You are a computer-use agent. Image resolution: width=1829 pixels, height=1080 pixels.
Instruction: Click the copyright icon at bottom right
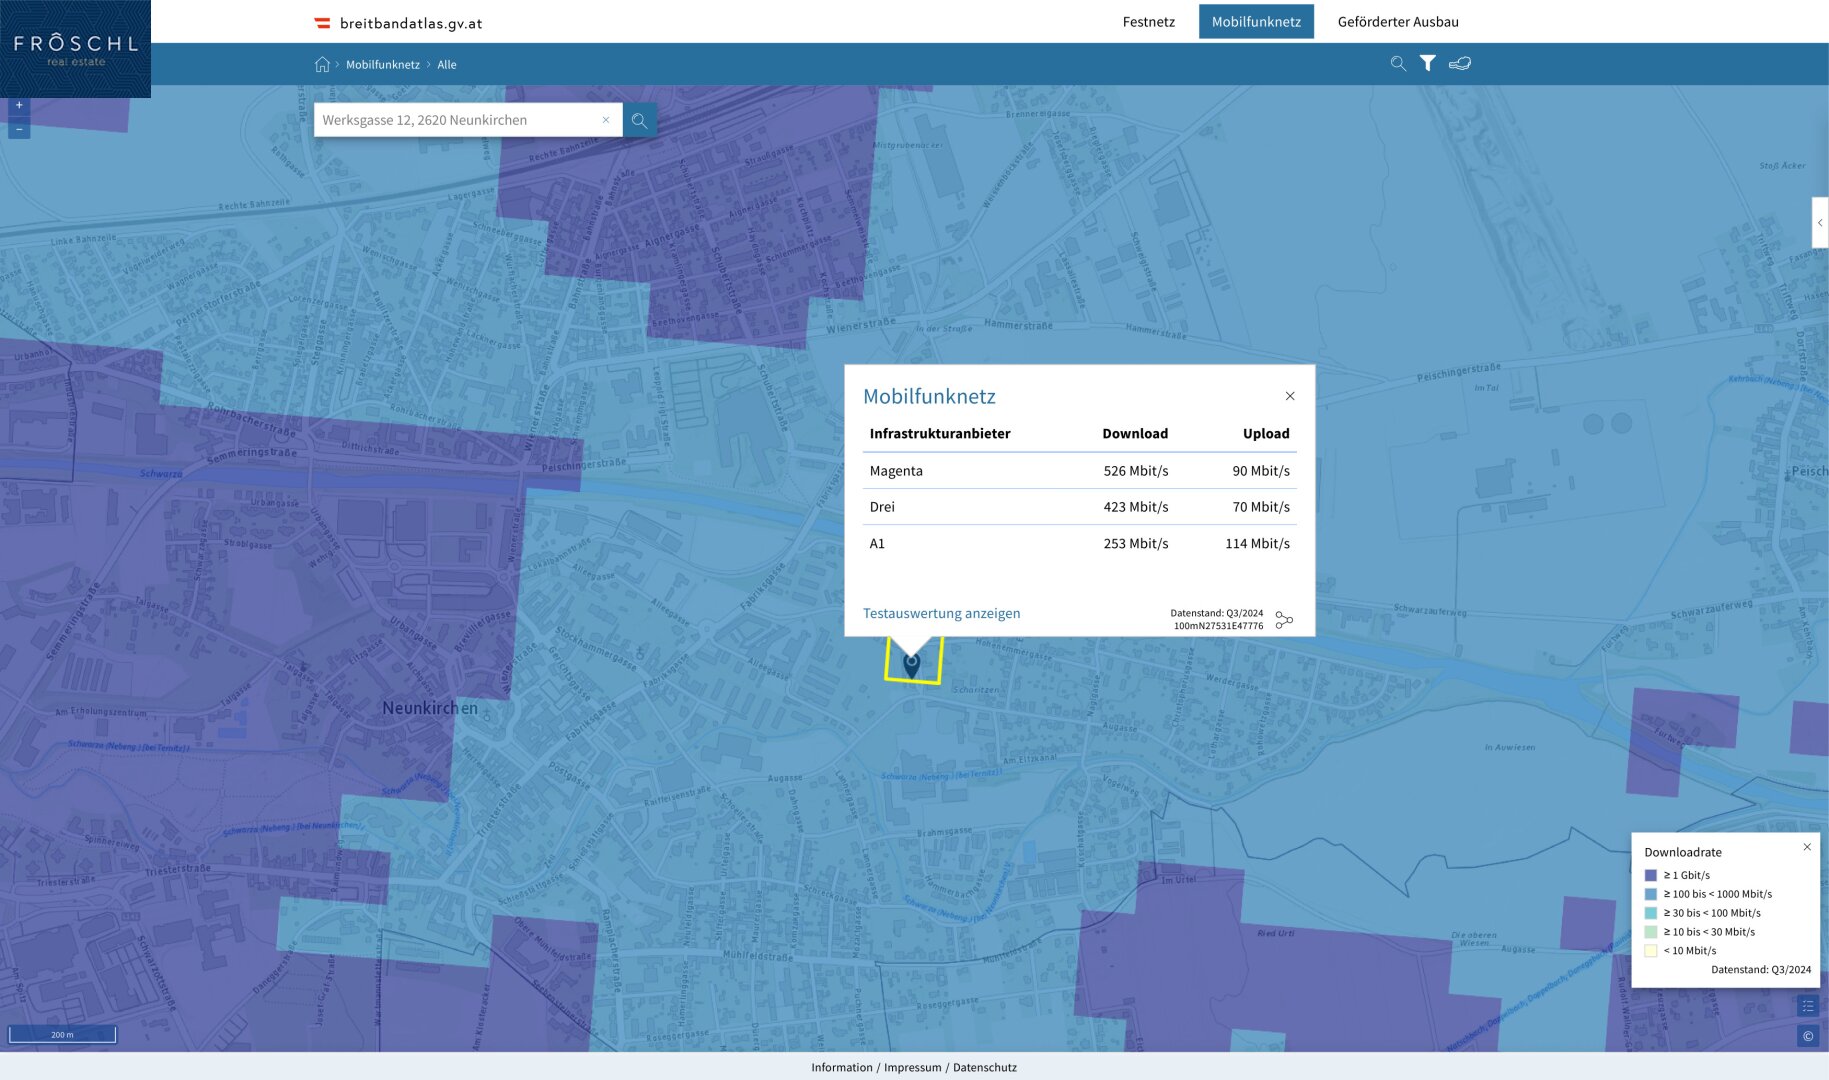(1807, 1036)
